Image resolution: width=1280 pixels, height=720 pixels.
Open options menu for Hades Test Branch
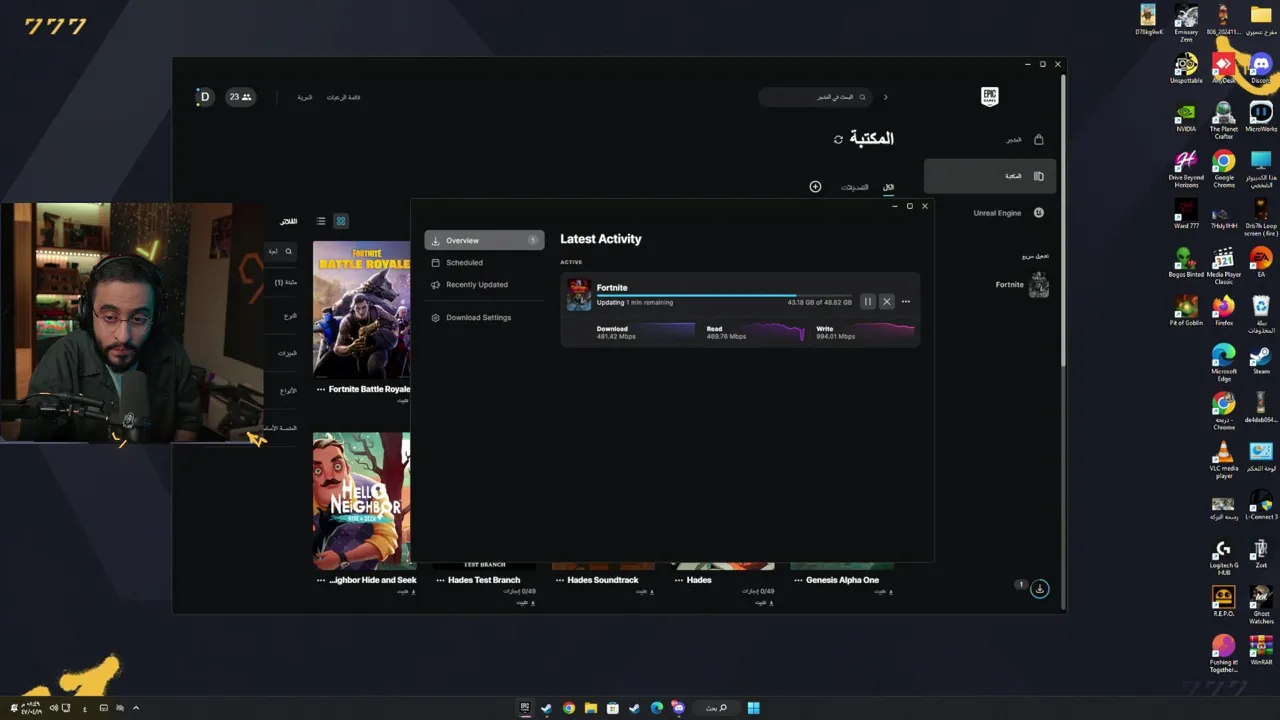tap(440, 580)
